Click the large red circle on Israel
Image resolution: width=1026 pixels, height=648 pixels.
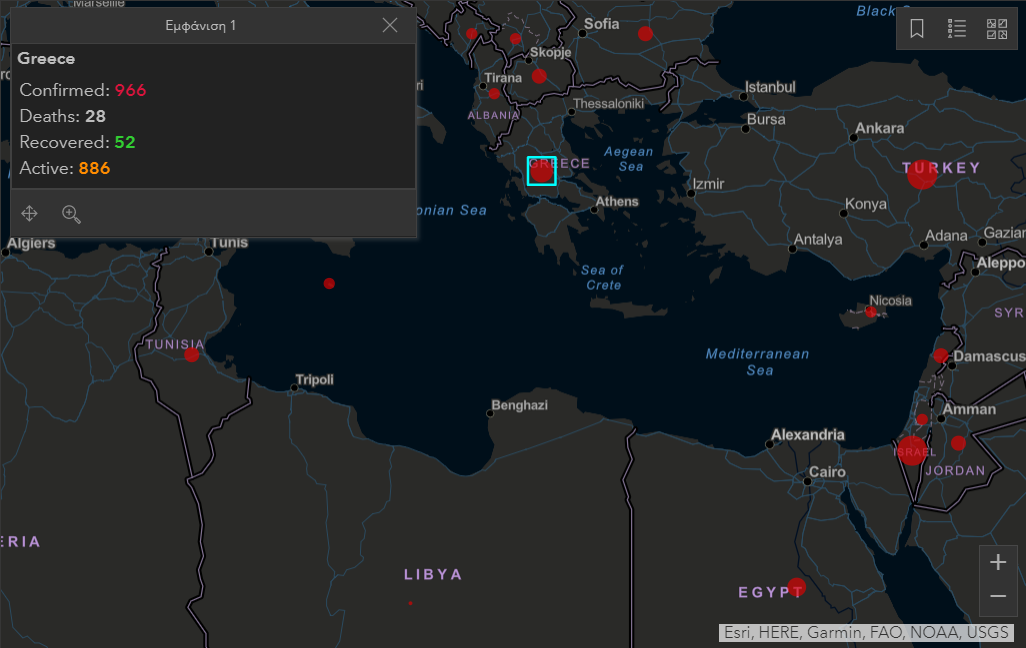912,450
